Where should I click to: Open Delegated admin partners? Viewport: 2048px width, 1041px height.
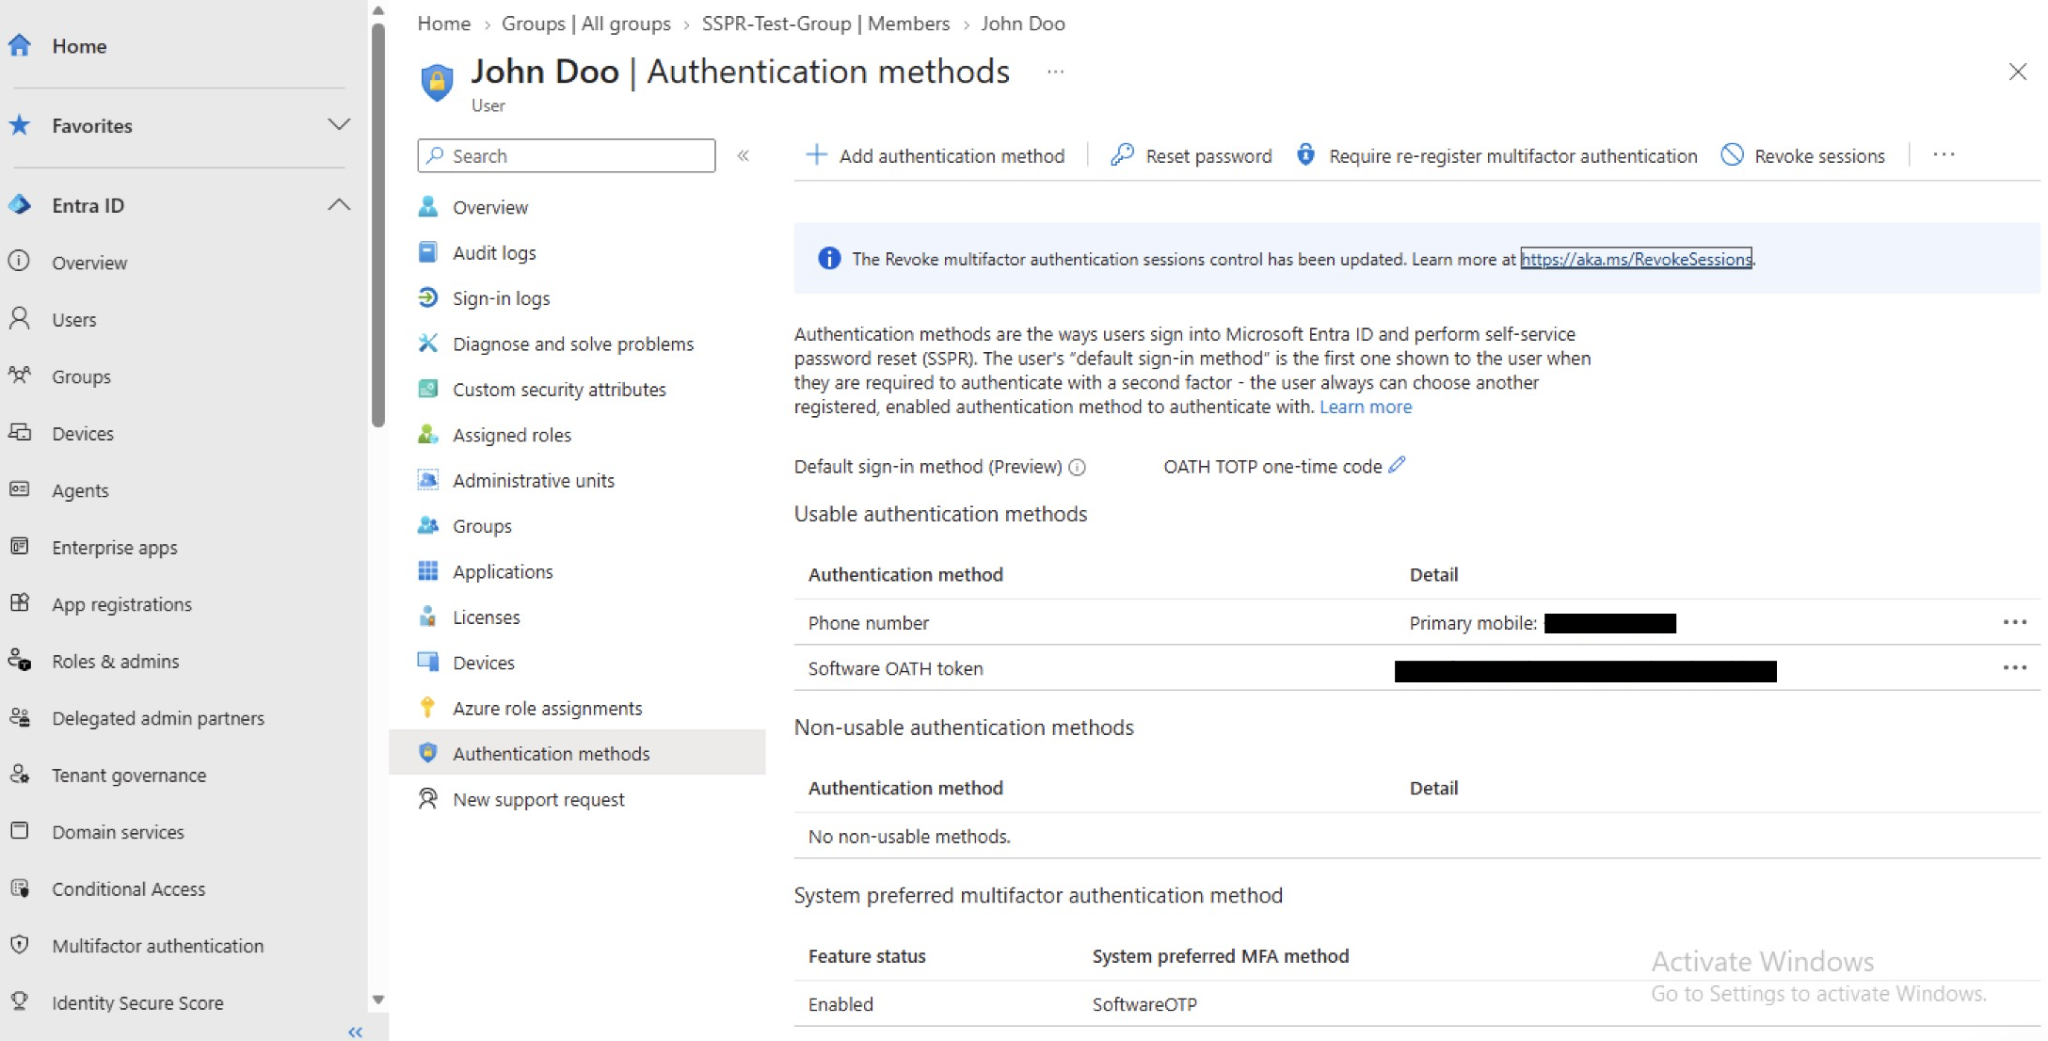(x=158, y=719)
